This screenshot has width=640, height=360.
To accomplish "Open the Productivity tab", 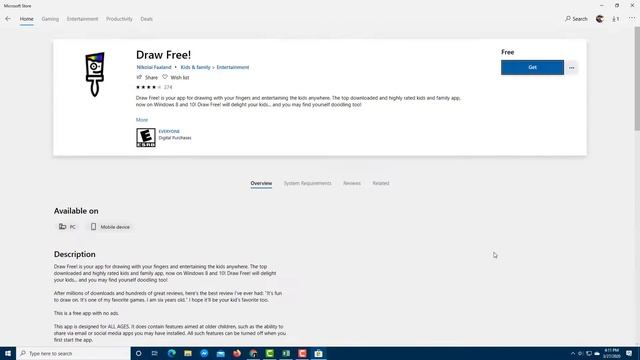I will point(119,19).
